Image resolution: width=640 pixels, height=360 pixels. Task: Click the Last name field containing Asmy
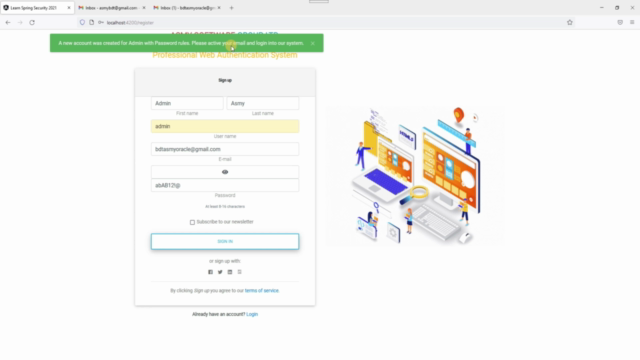(x=263, y=103)
